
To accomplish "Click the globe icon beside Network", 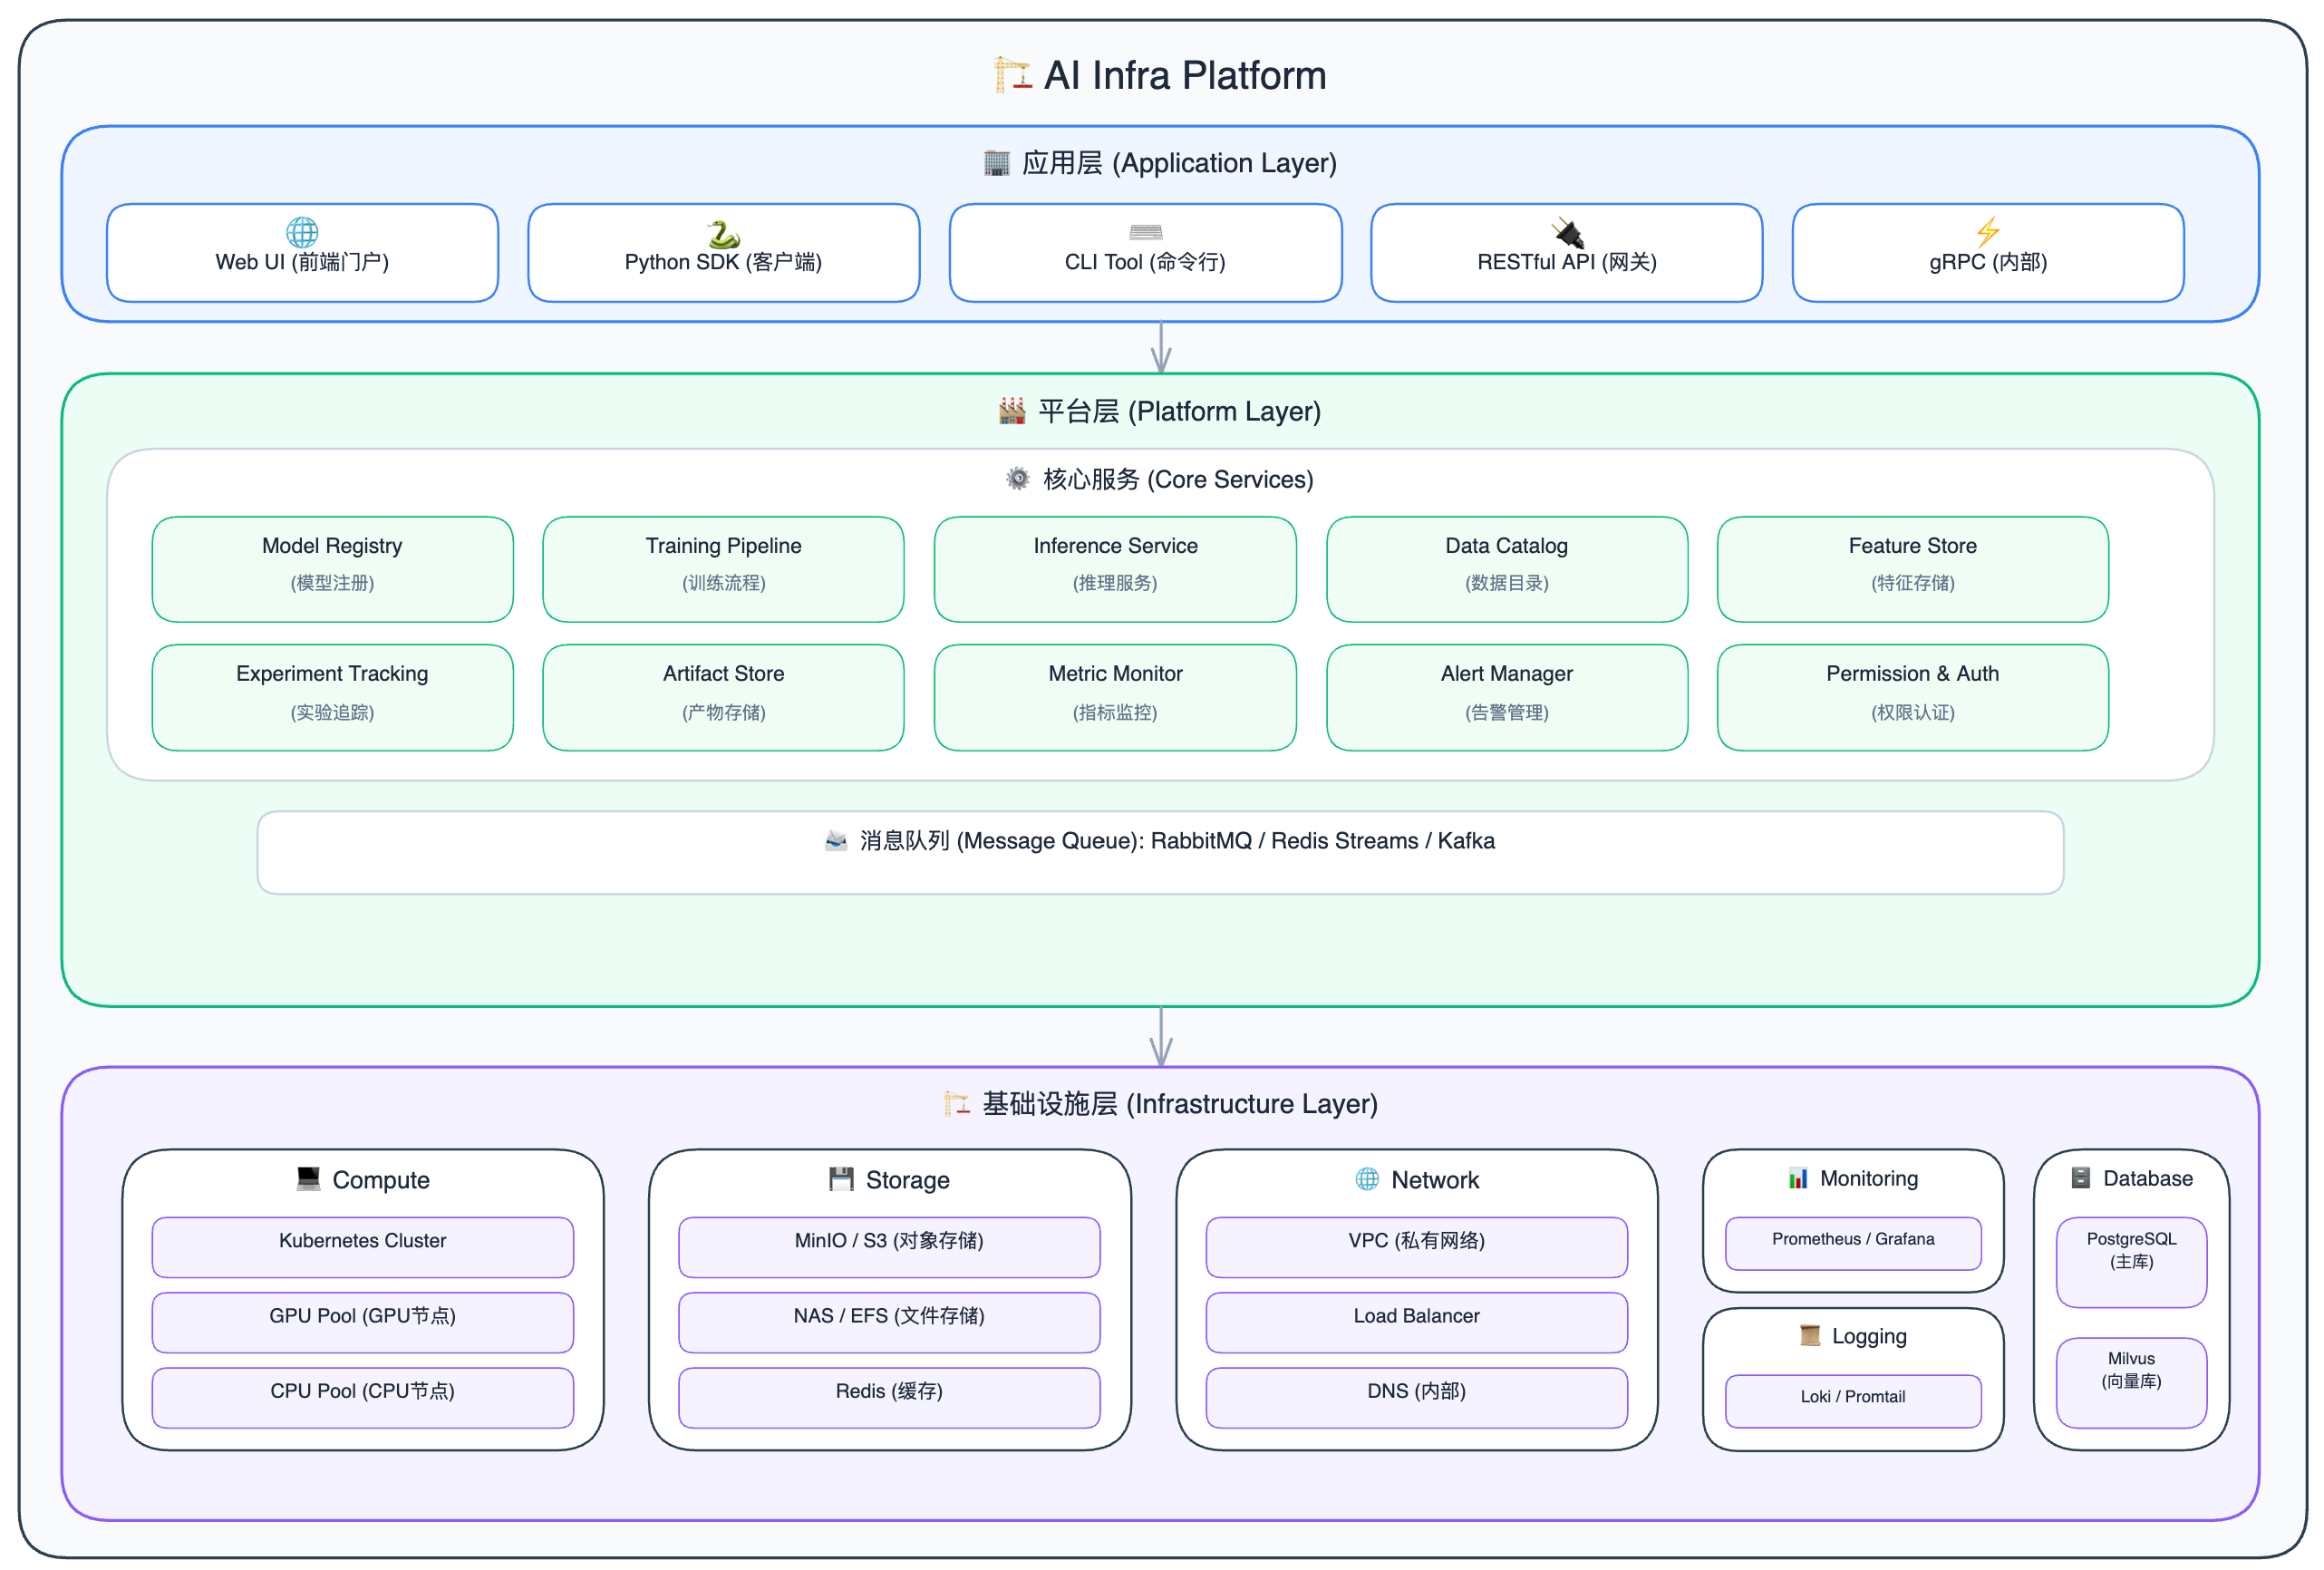I will click(x=1367, y=1179).
